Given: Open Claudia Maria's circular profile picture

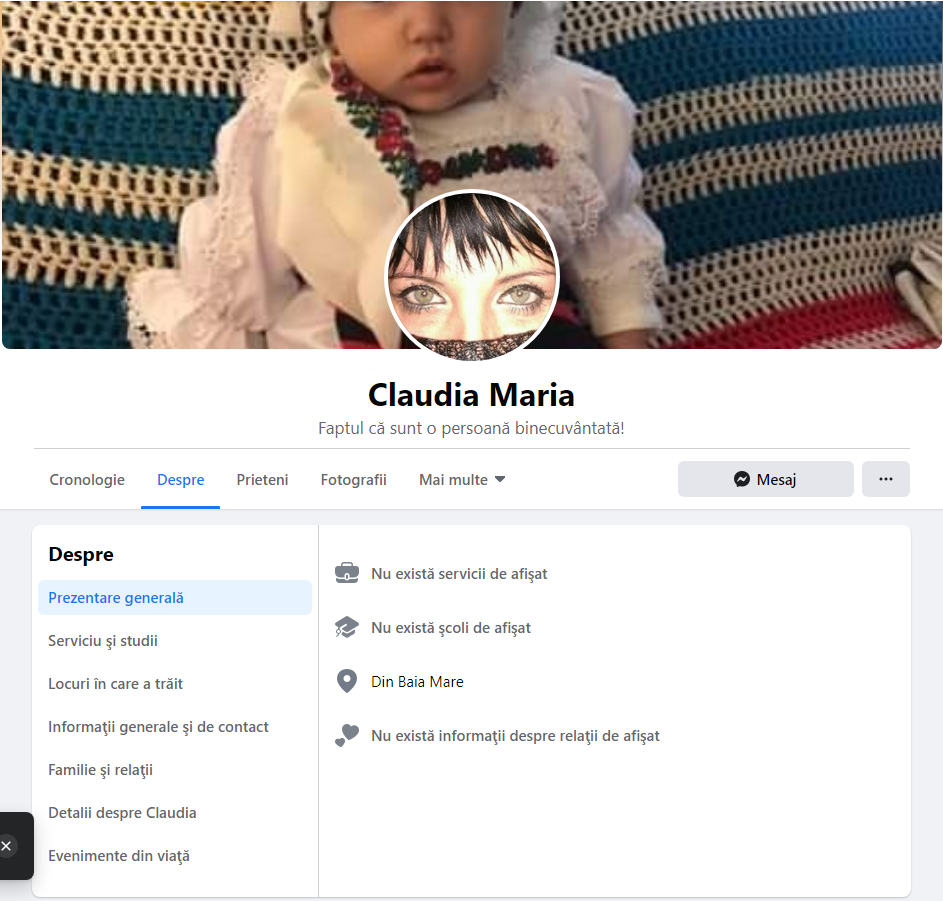Looking at the screenshot, I should [x=472, y=276].
